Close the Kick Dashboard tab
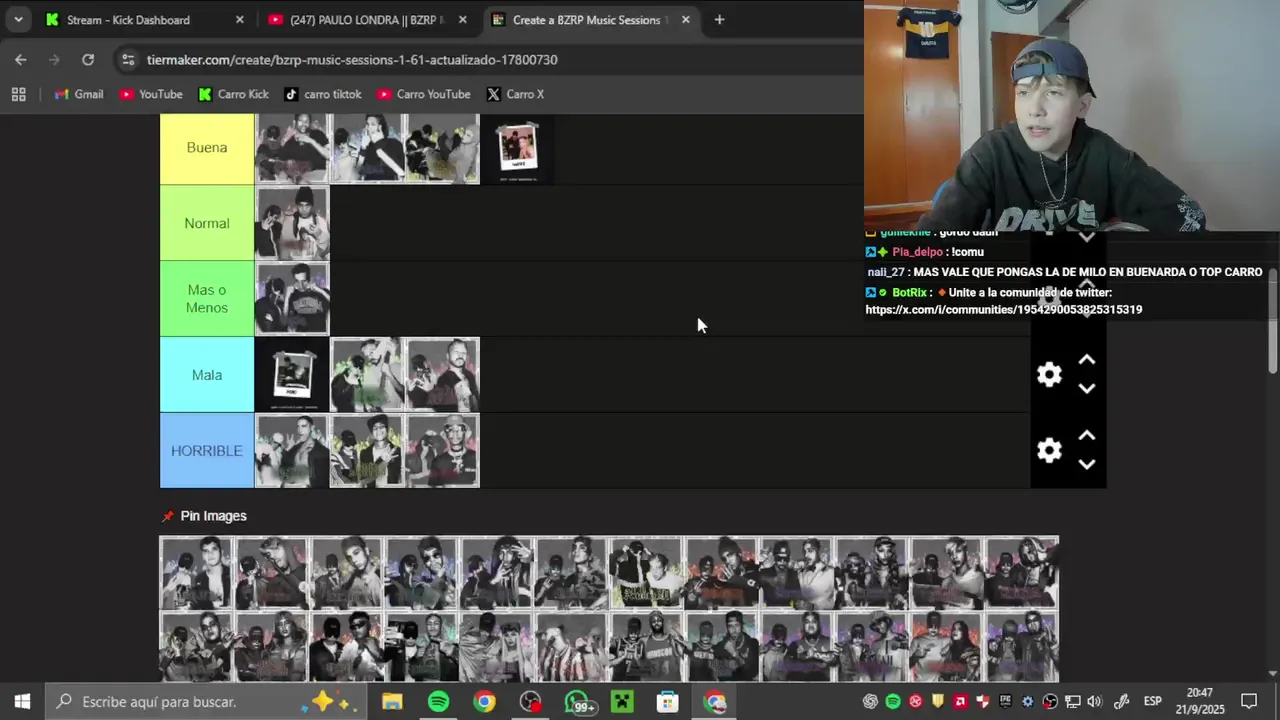 239,20
